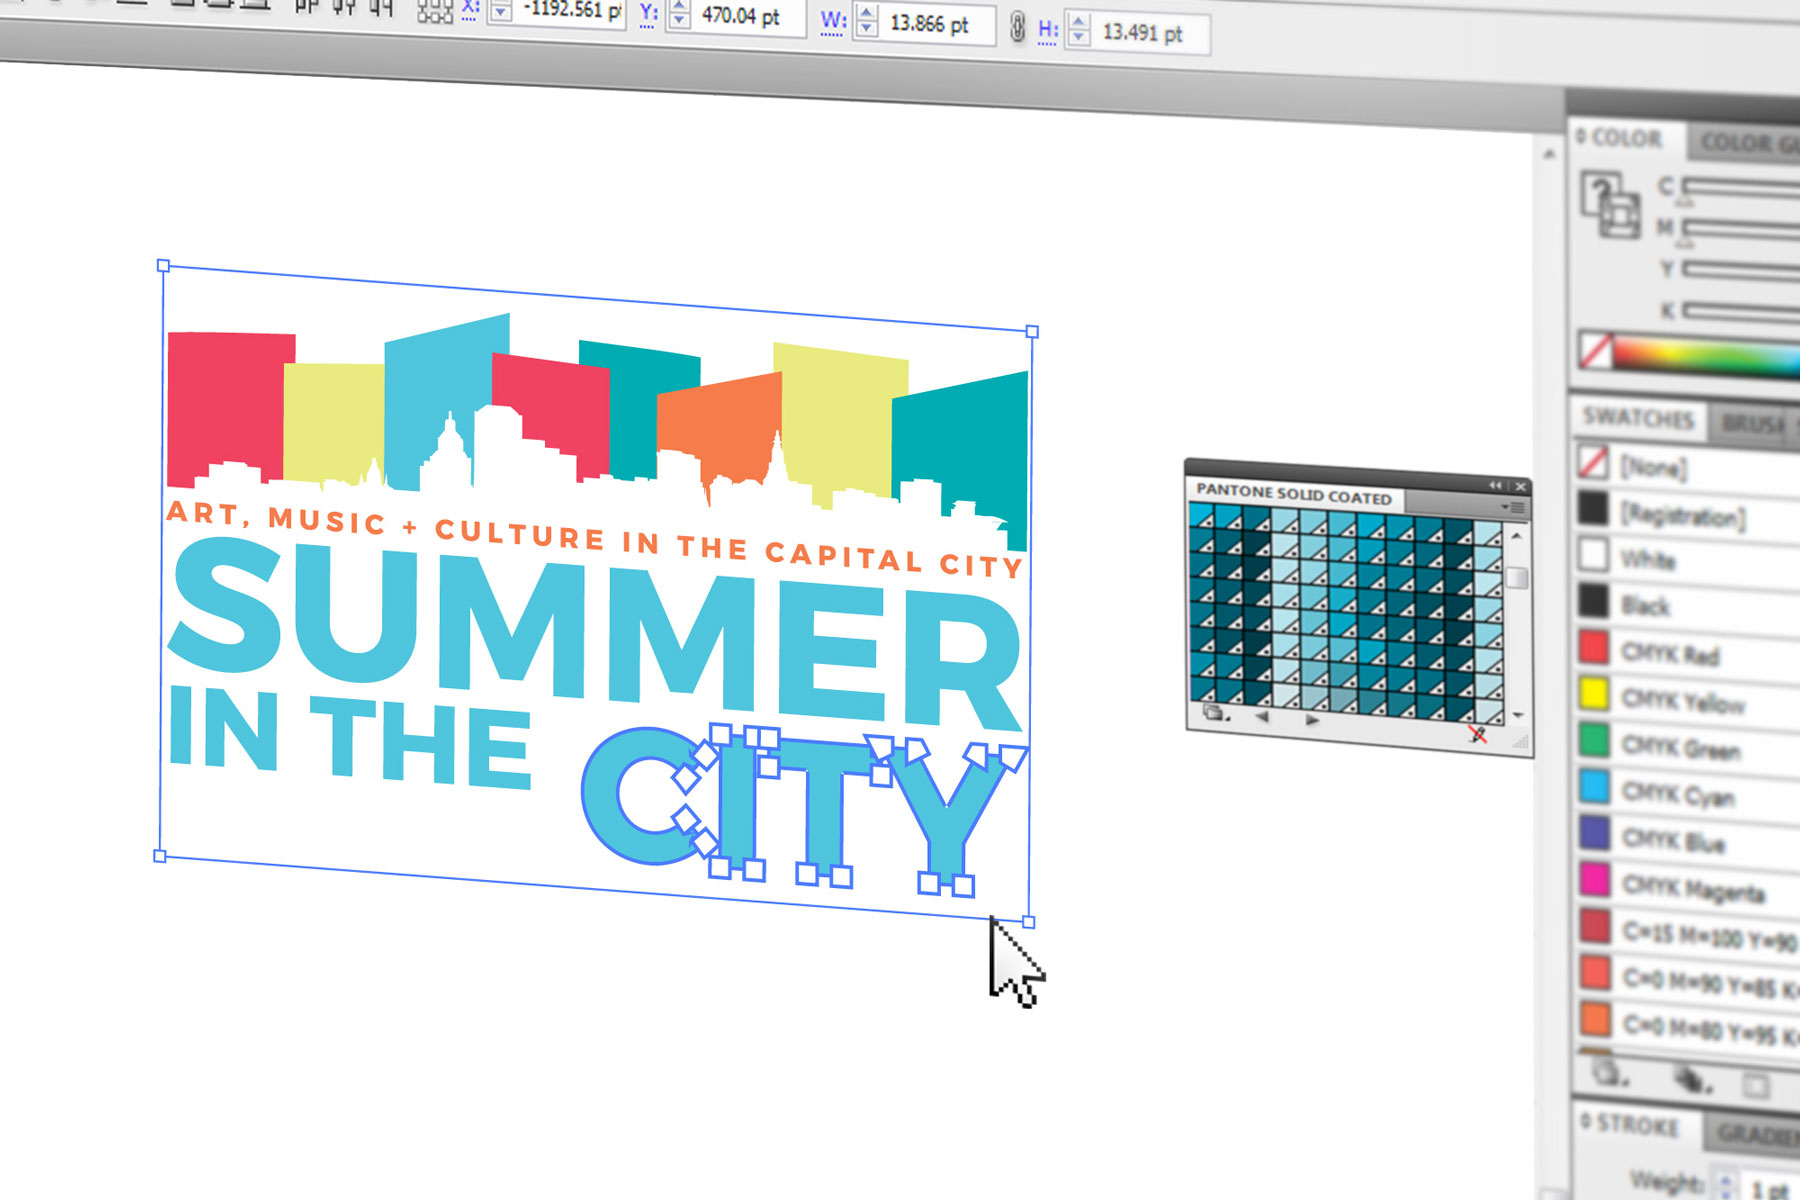Toggle the constrain width and height link

pos(1020,26)
